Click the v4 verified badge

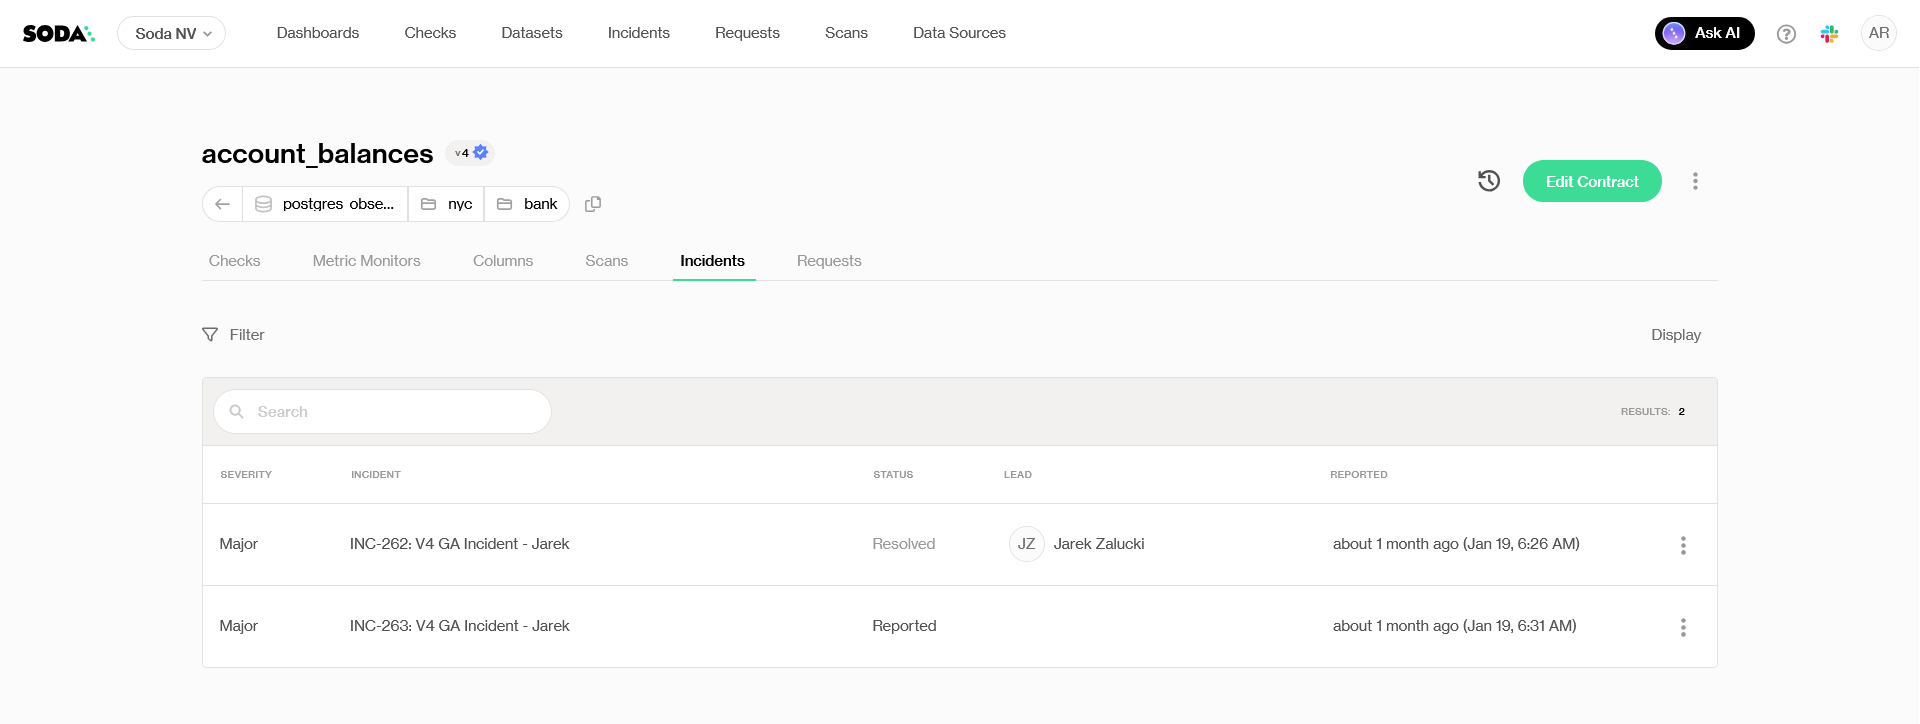[x=470, y=153]
